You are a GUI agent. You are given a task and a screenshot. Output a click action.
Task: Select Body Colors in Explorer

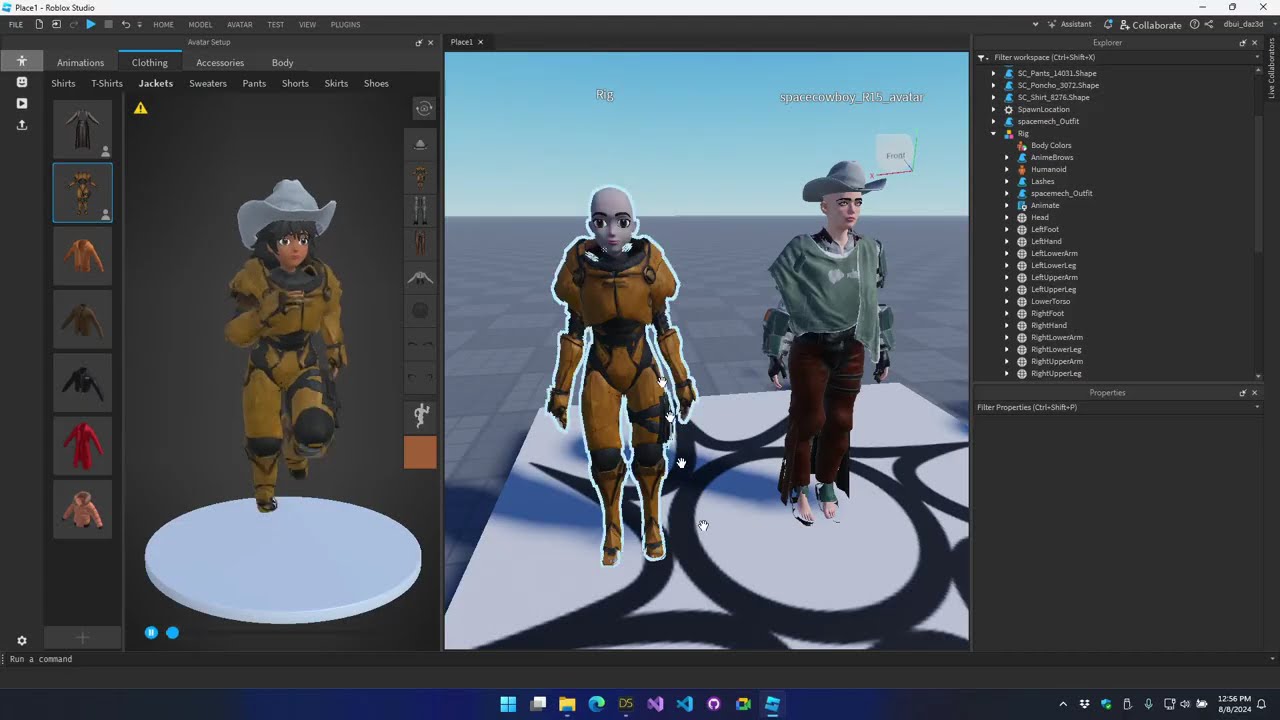(1050, 145)
